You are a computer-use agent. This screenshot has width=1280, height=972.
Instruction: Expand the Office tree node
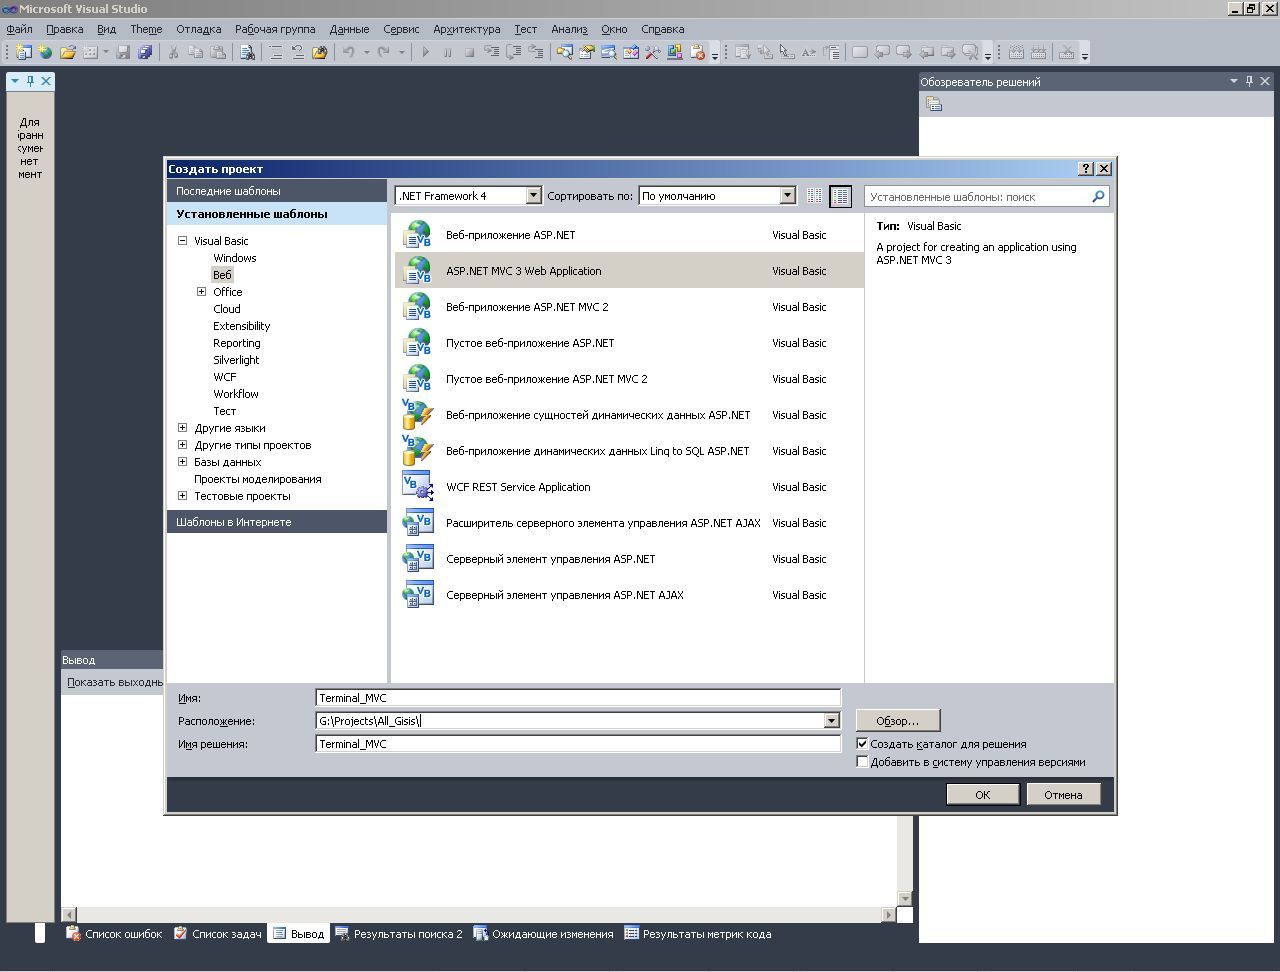coord(201,292)
